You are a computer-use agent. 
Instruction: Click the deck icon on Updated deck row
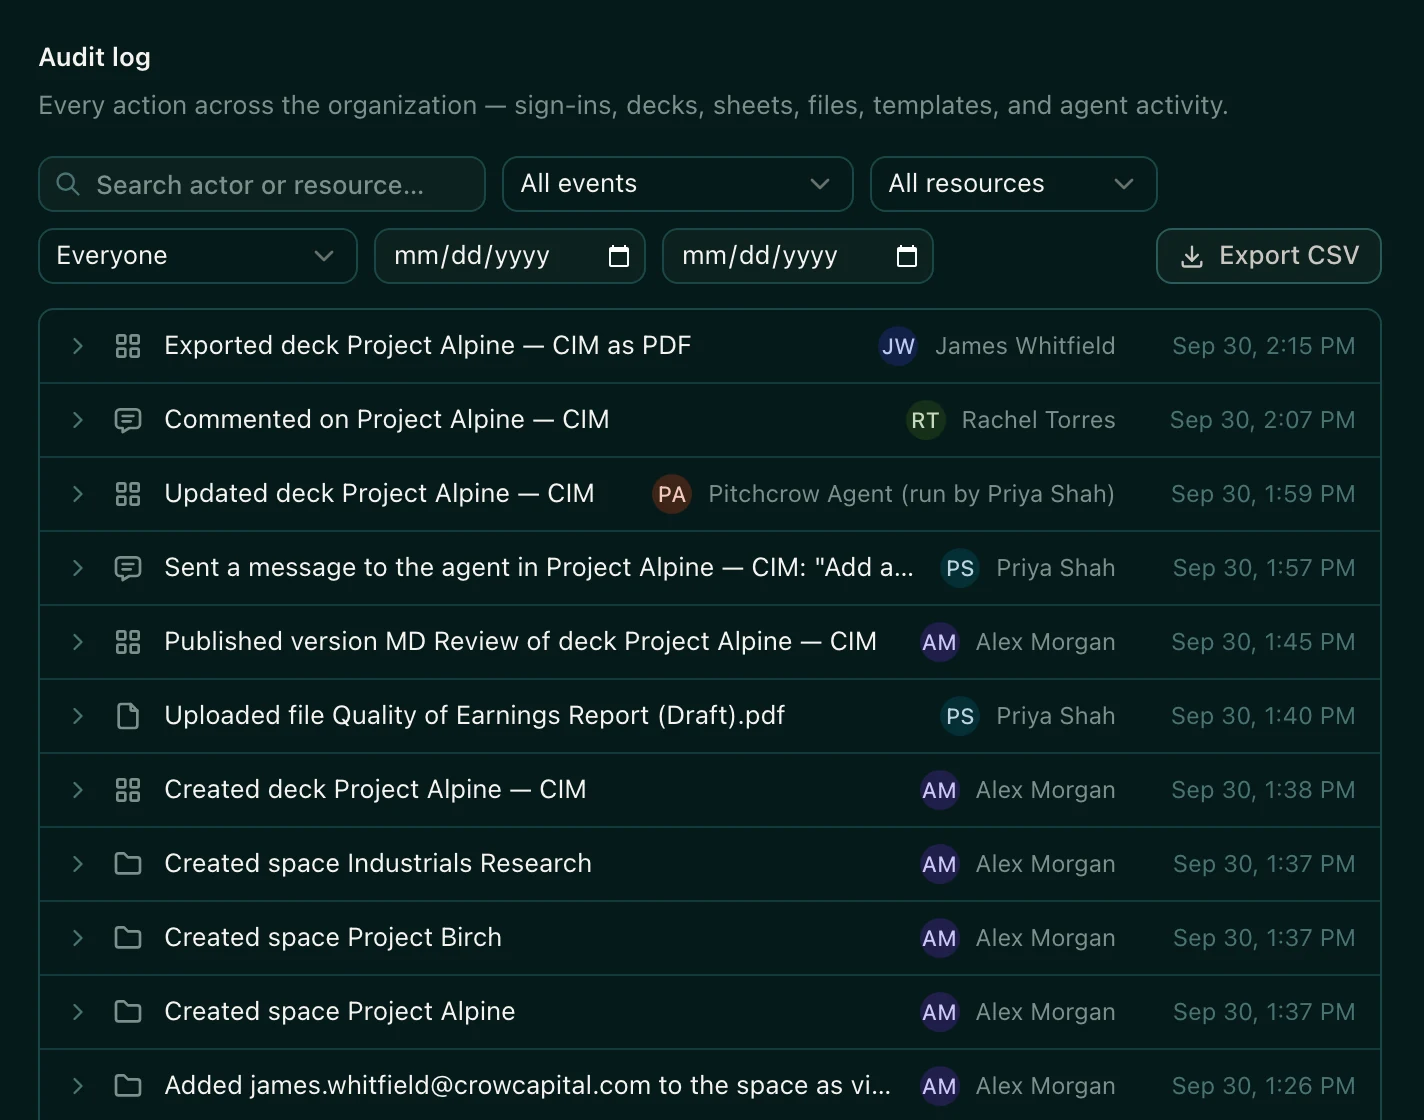[x=128, y=494]
